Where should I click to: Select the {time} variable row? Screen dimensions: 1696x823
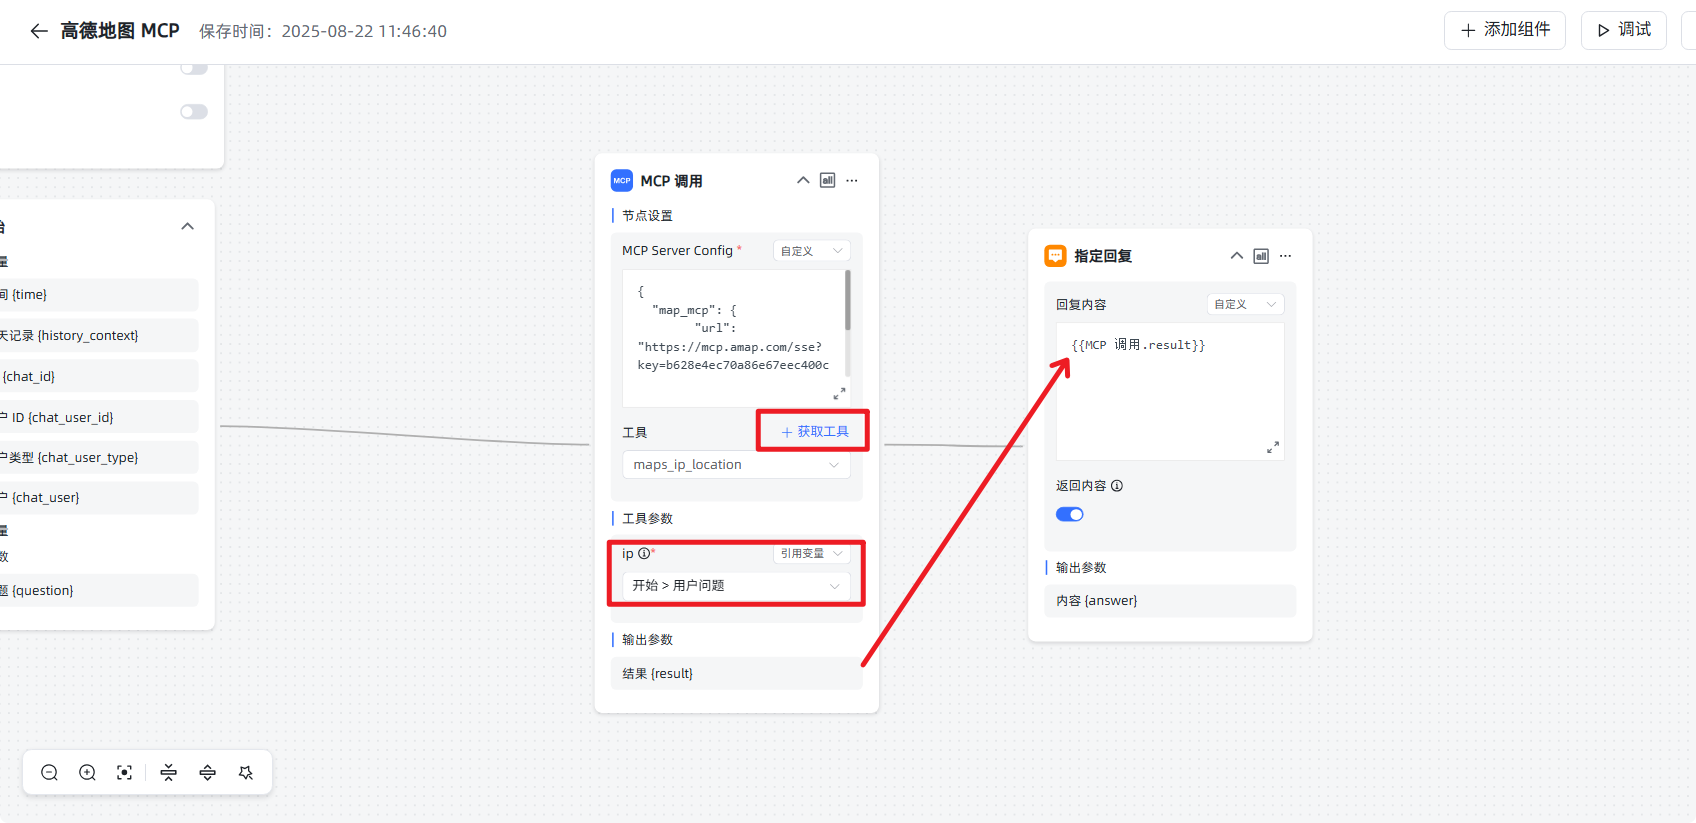click(x=98, y=295)
